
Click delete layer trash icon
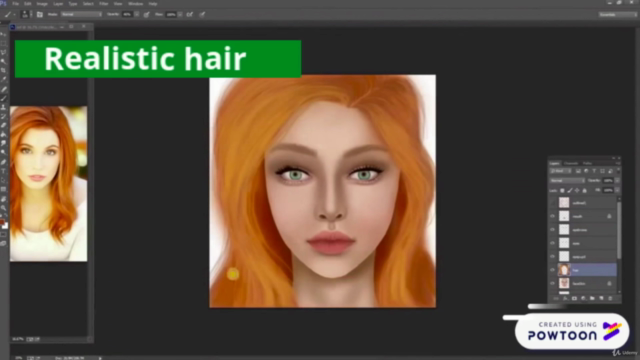click(610, 298)
